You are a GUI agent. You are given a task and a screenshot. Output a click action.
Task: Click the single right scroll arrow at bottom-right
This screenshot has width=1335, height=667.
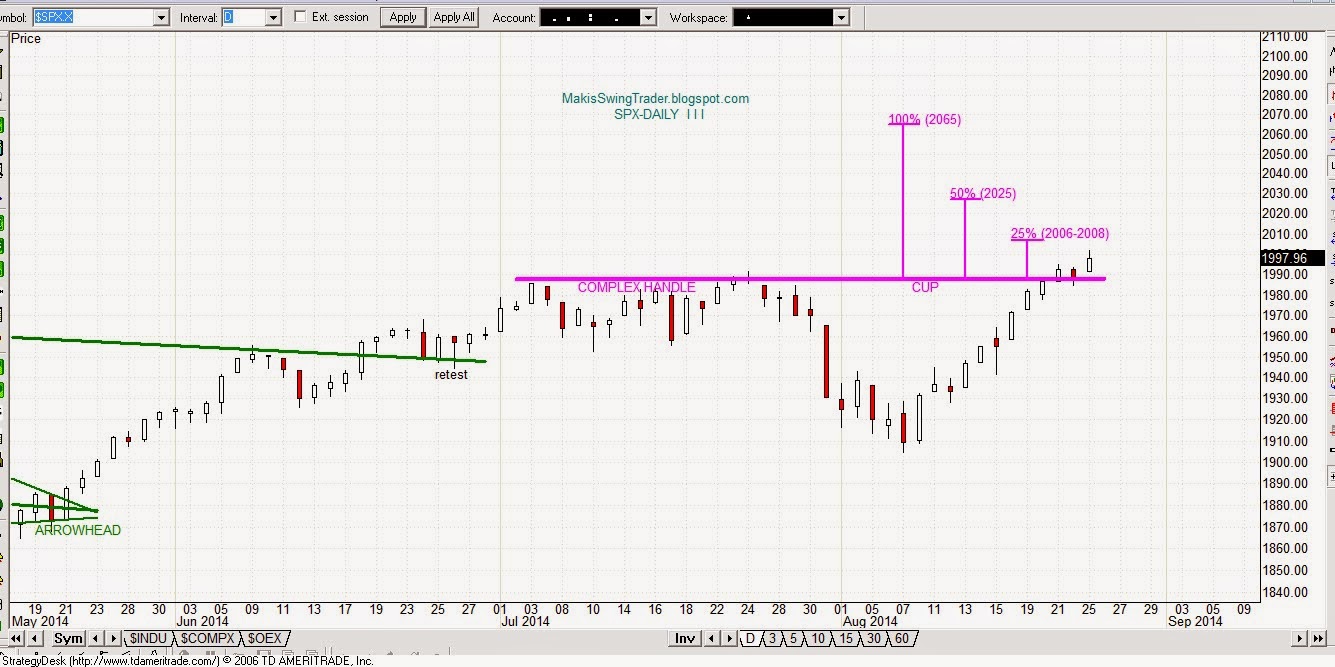pos(1300,638)
